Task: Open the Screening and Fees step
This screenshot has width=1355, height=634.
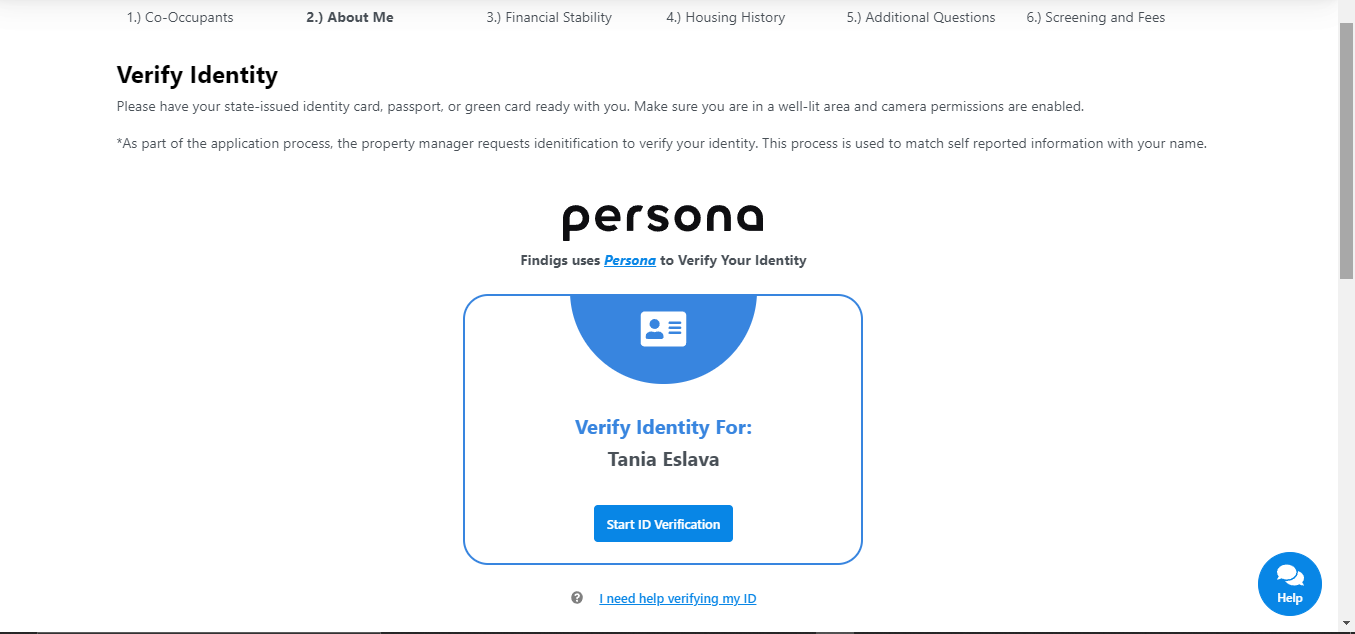Action: click(1096, 17)
